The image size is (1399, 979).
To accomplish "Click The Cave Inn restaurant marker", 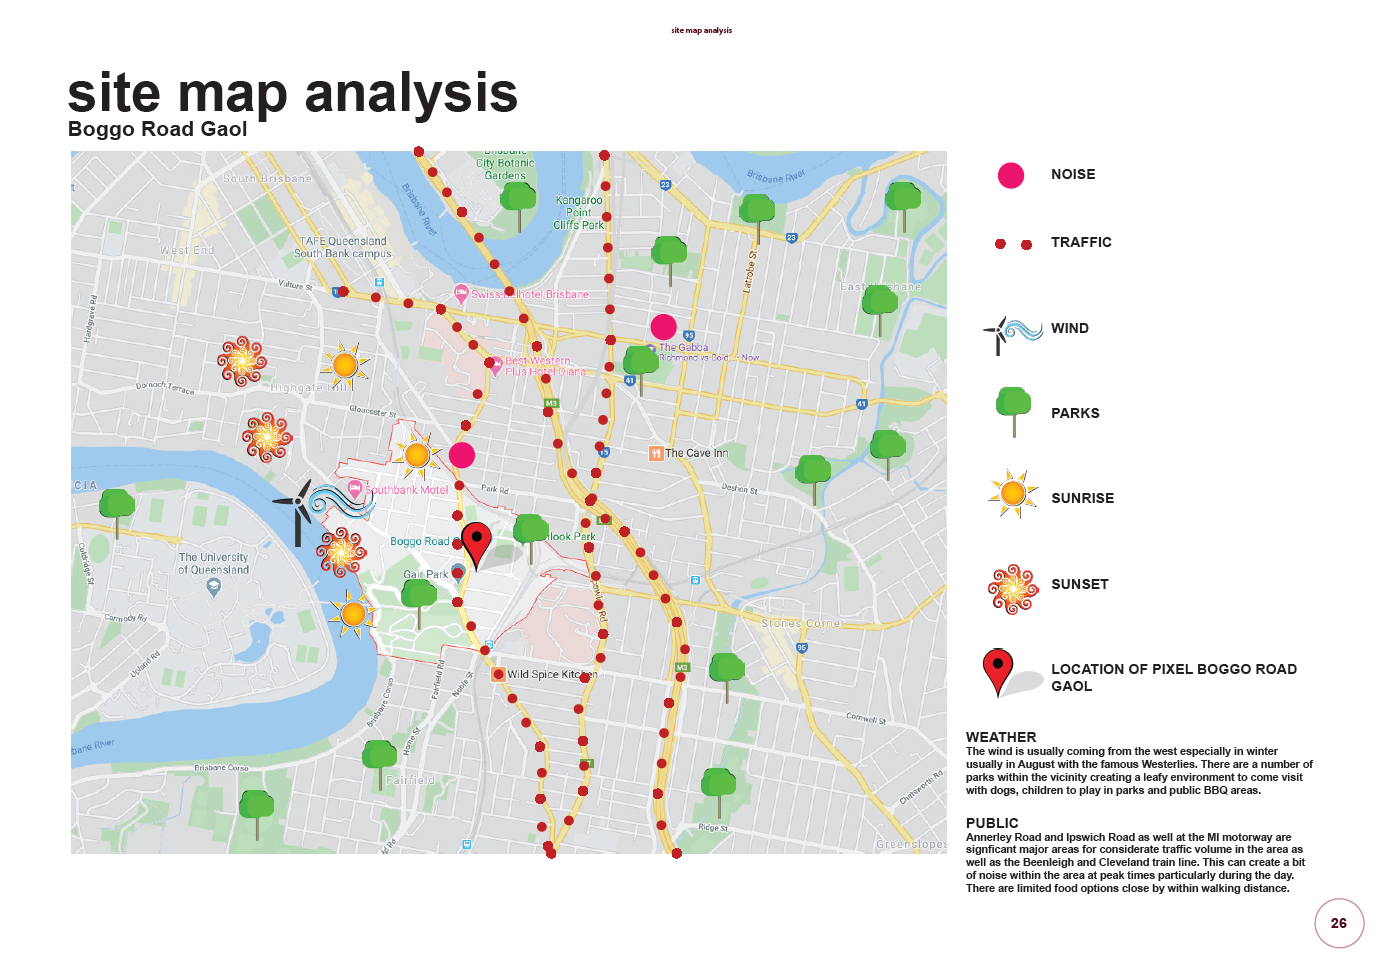I will pos(655,453).
